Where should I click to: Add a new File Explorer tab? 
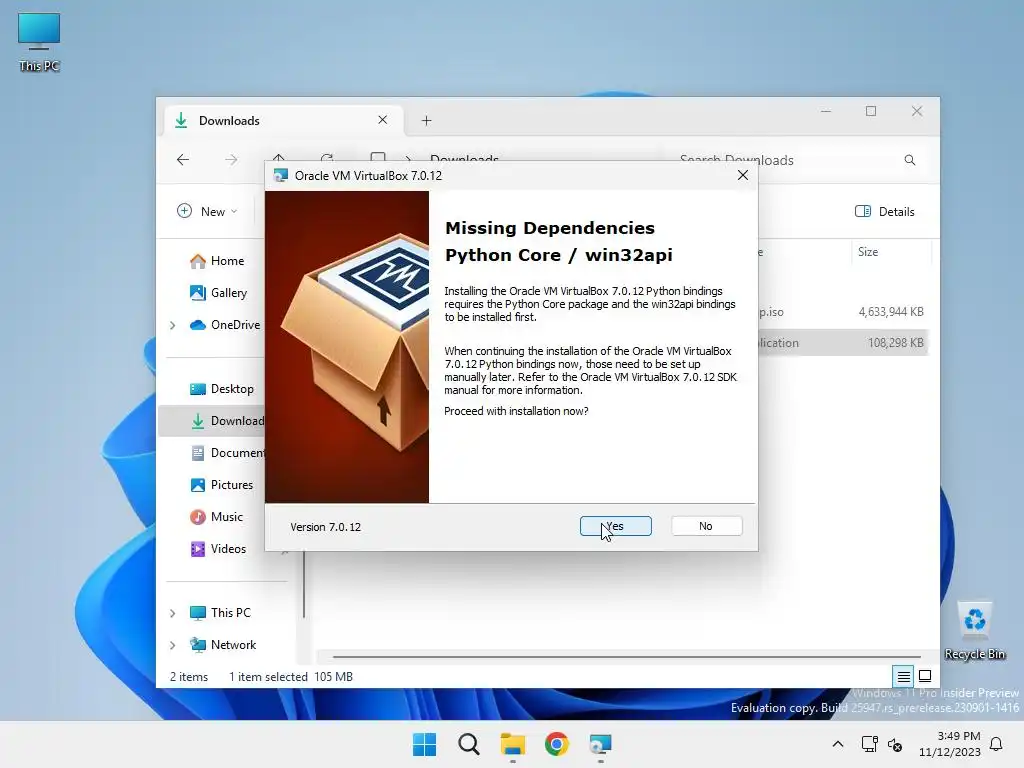[426, 120]
